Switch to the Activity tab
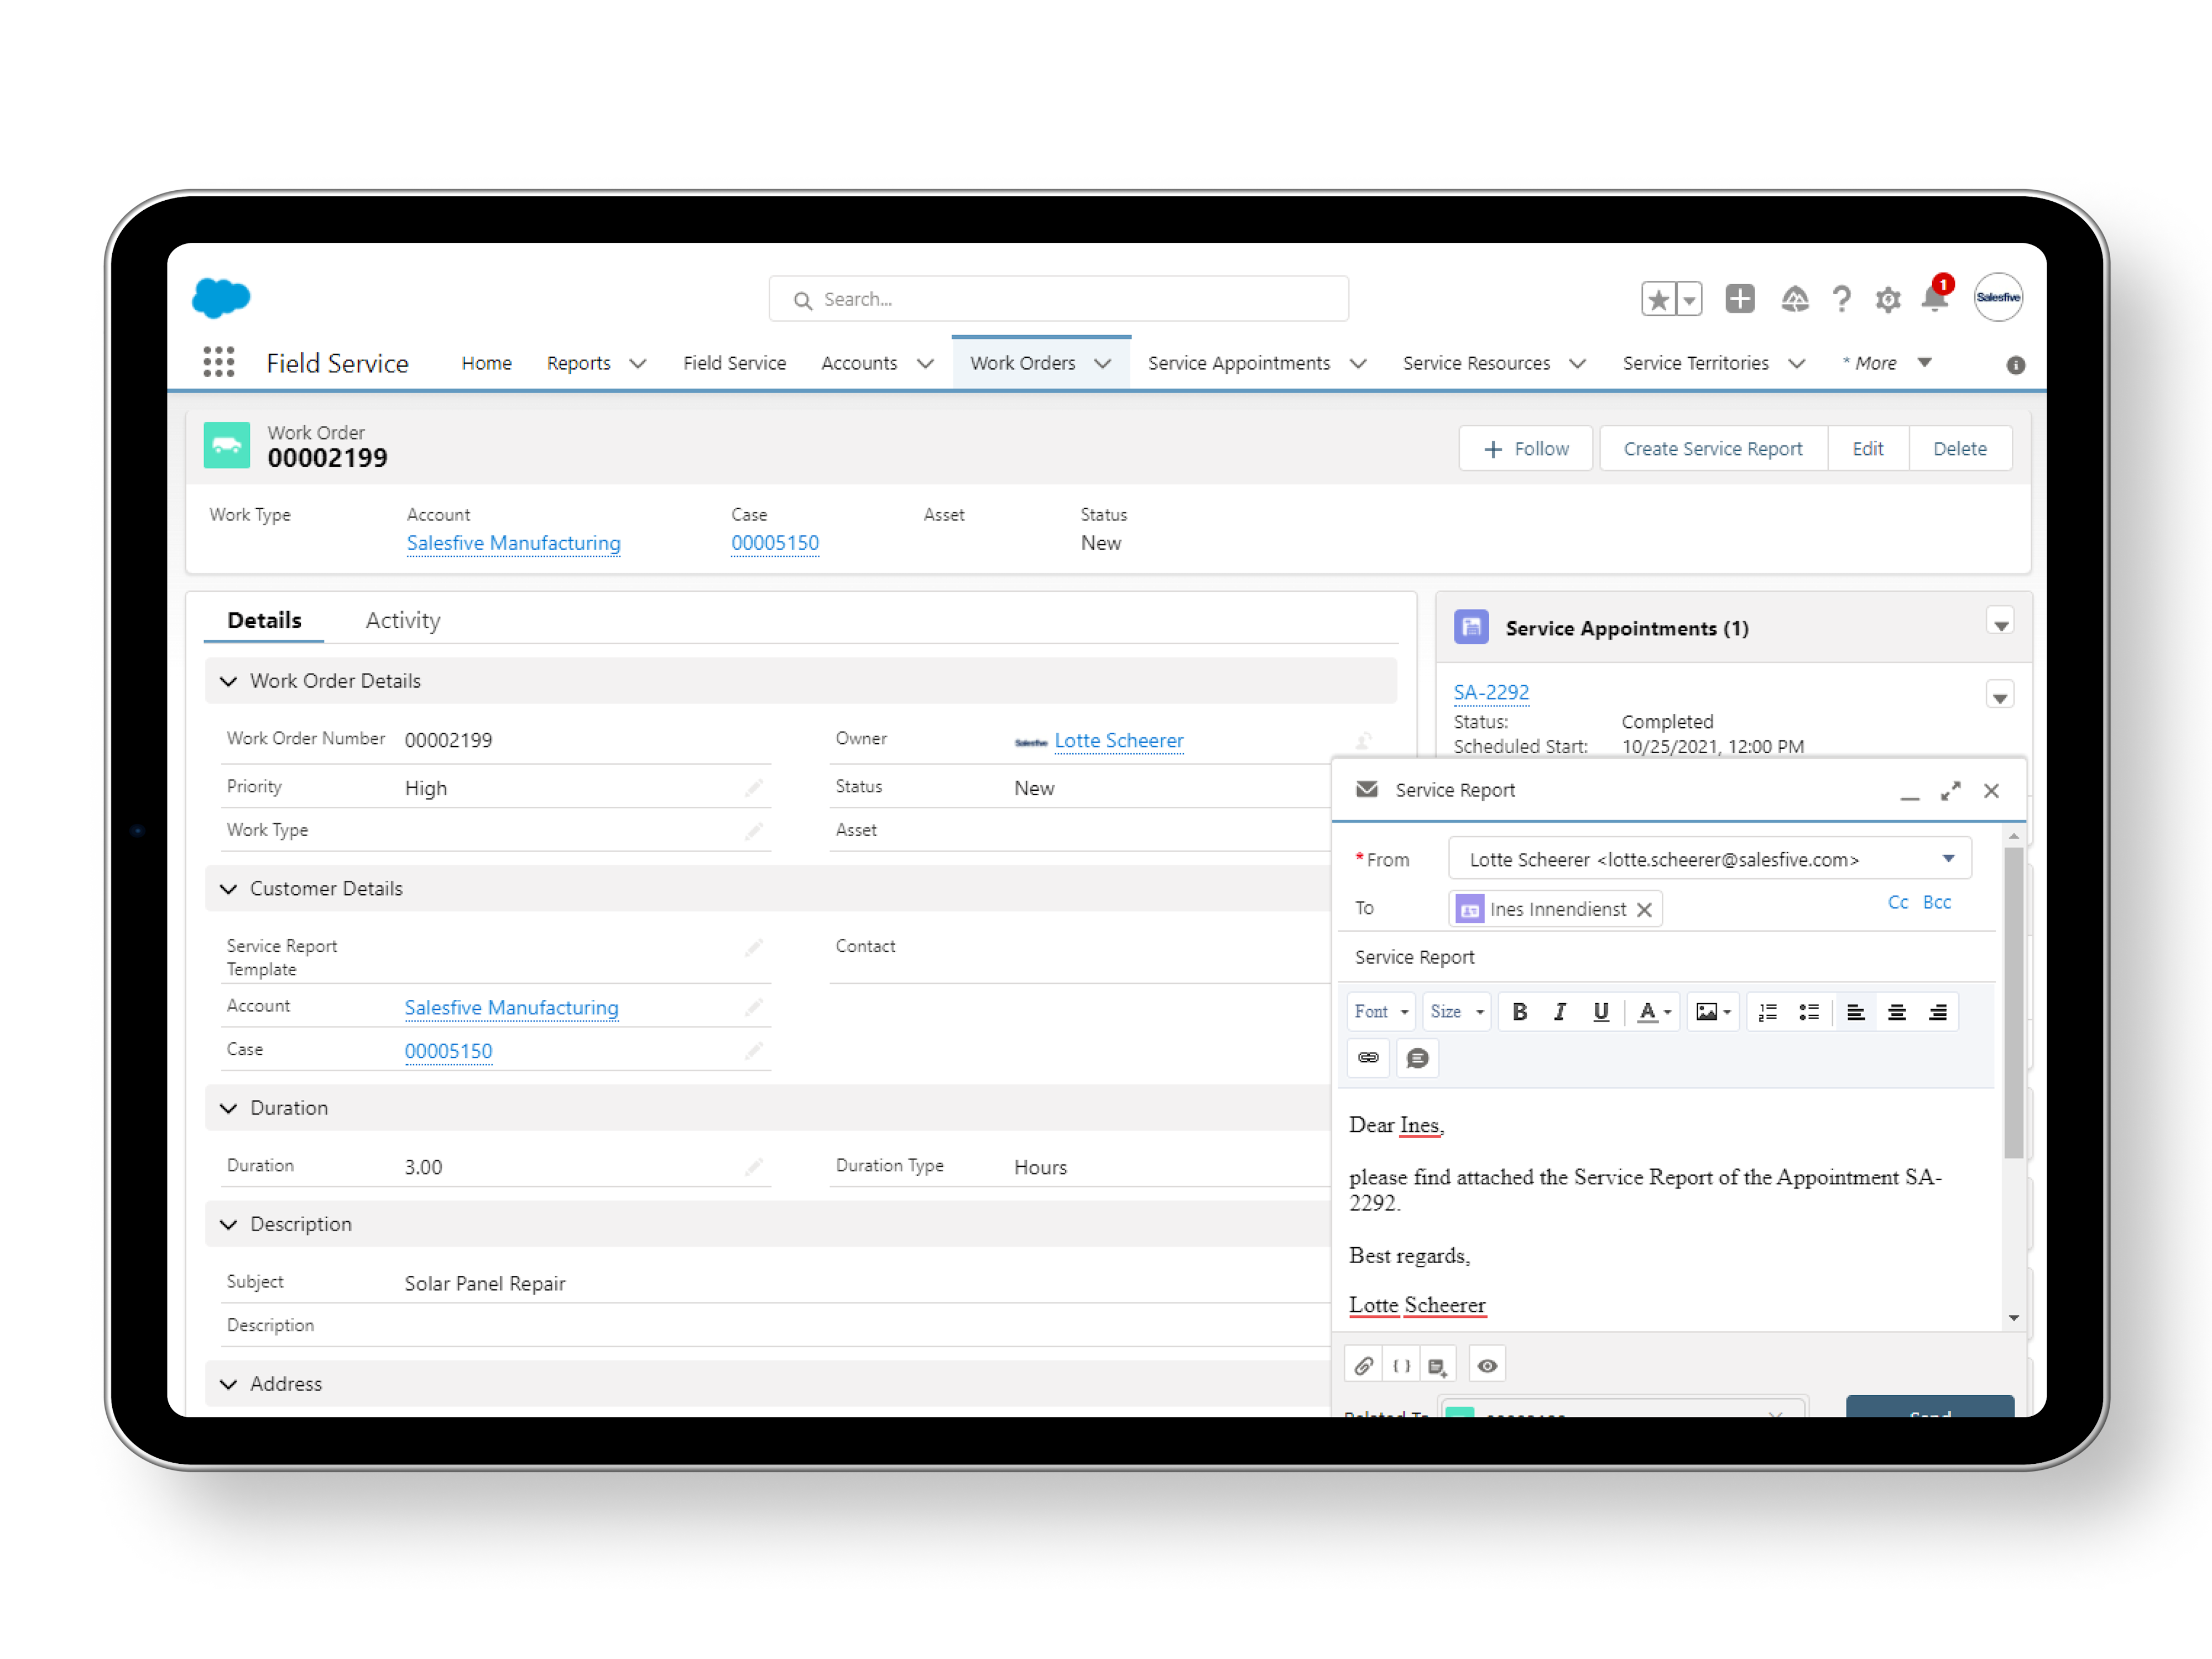The image size is (2212, 1659). 402,620
